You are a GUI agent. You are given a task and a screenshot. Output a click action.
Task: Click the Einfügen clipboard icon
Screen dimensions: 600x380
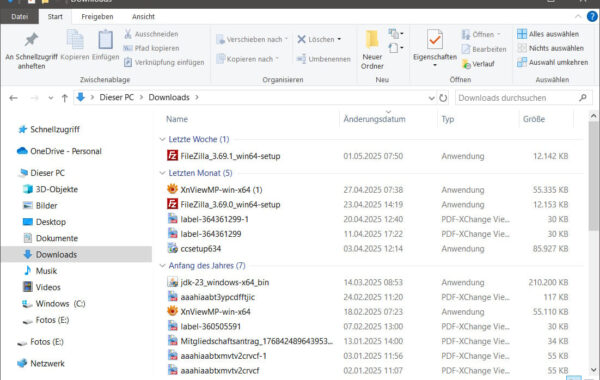(105, 40)
